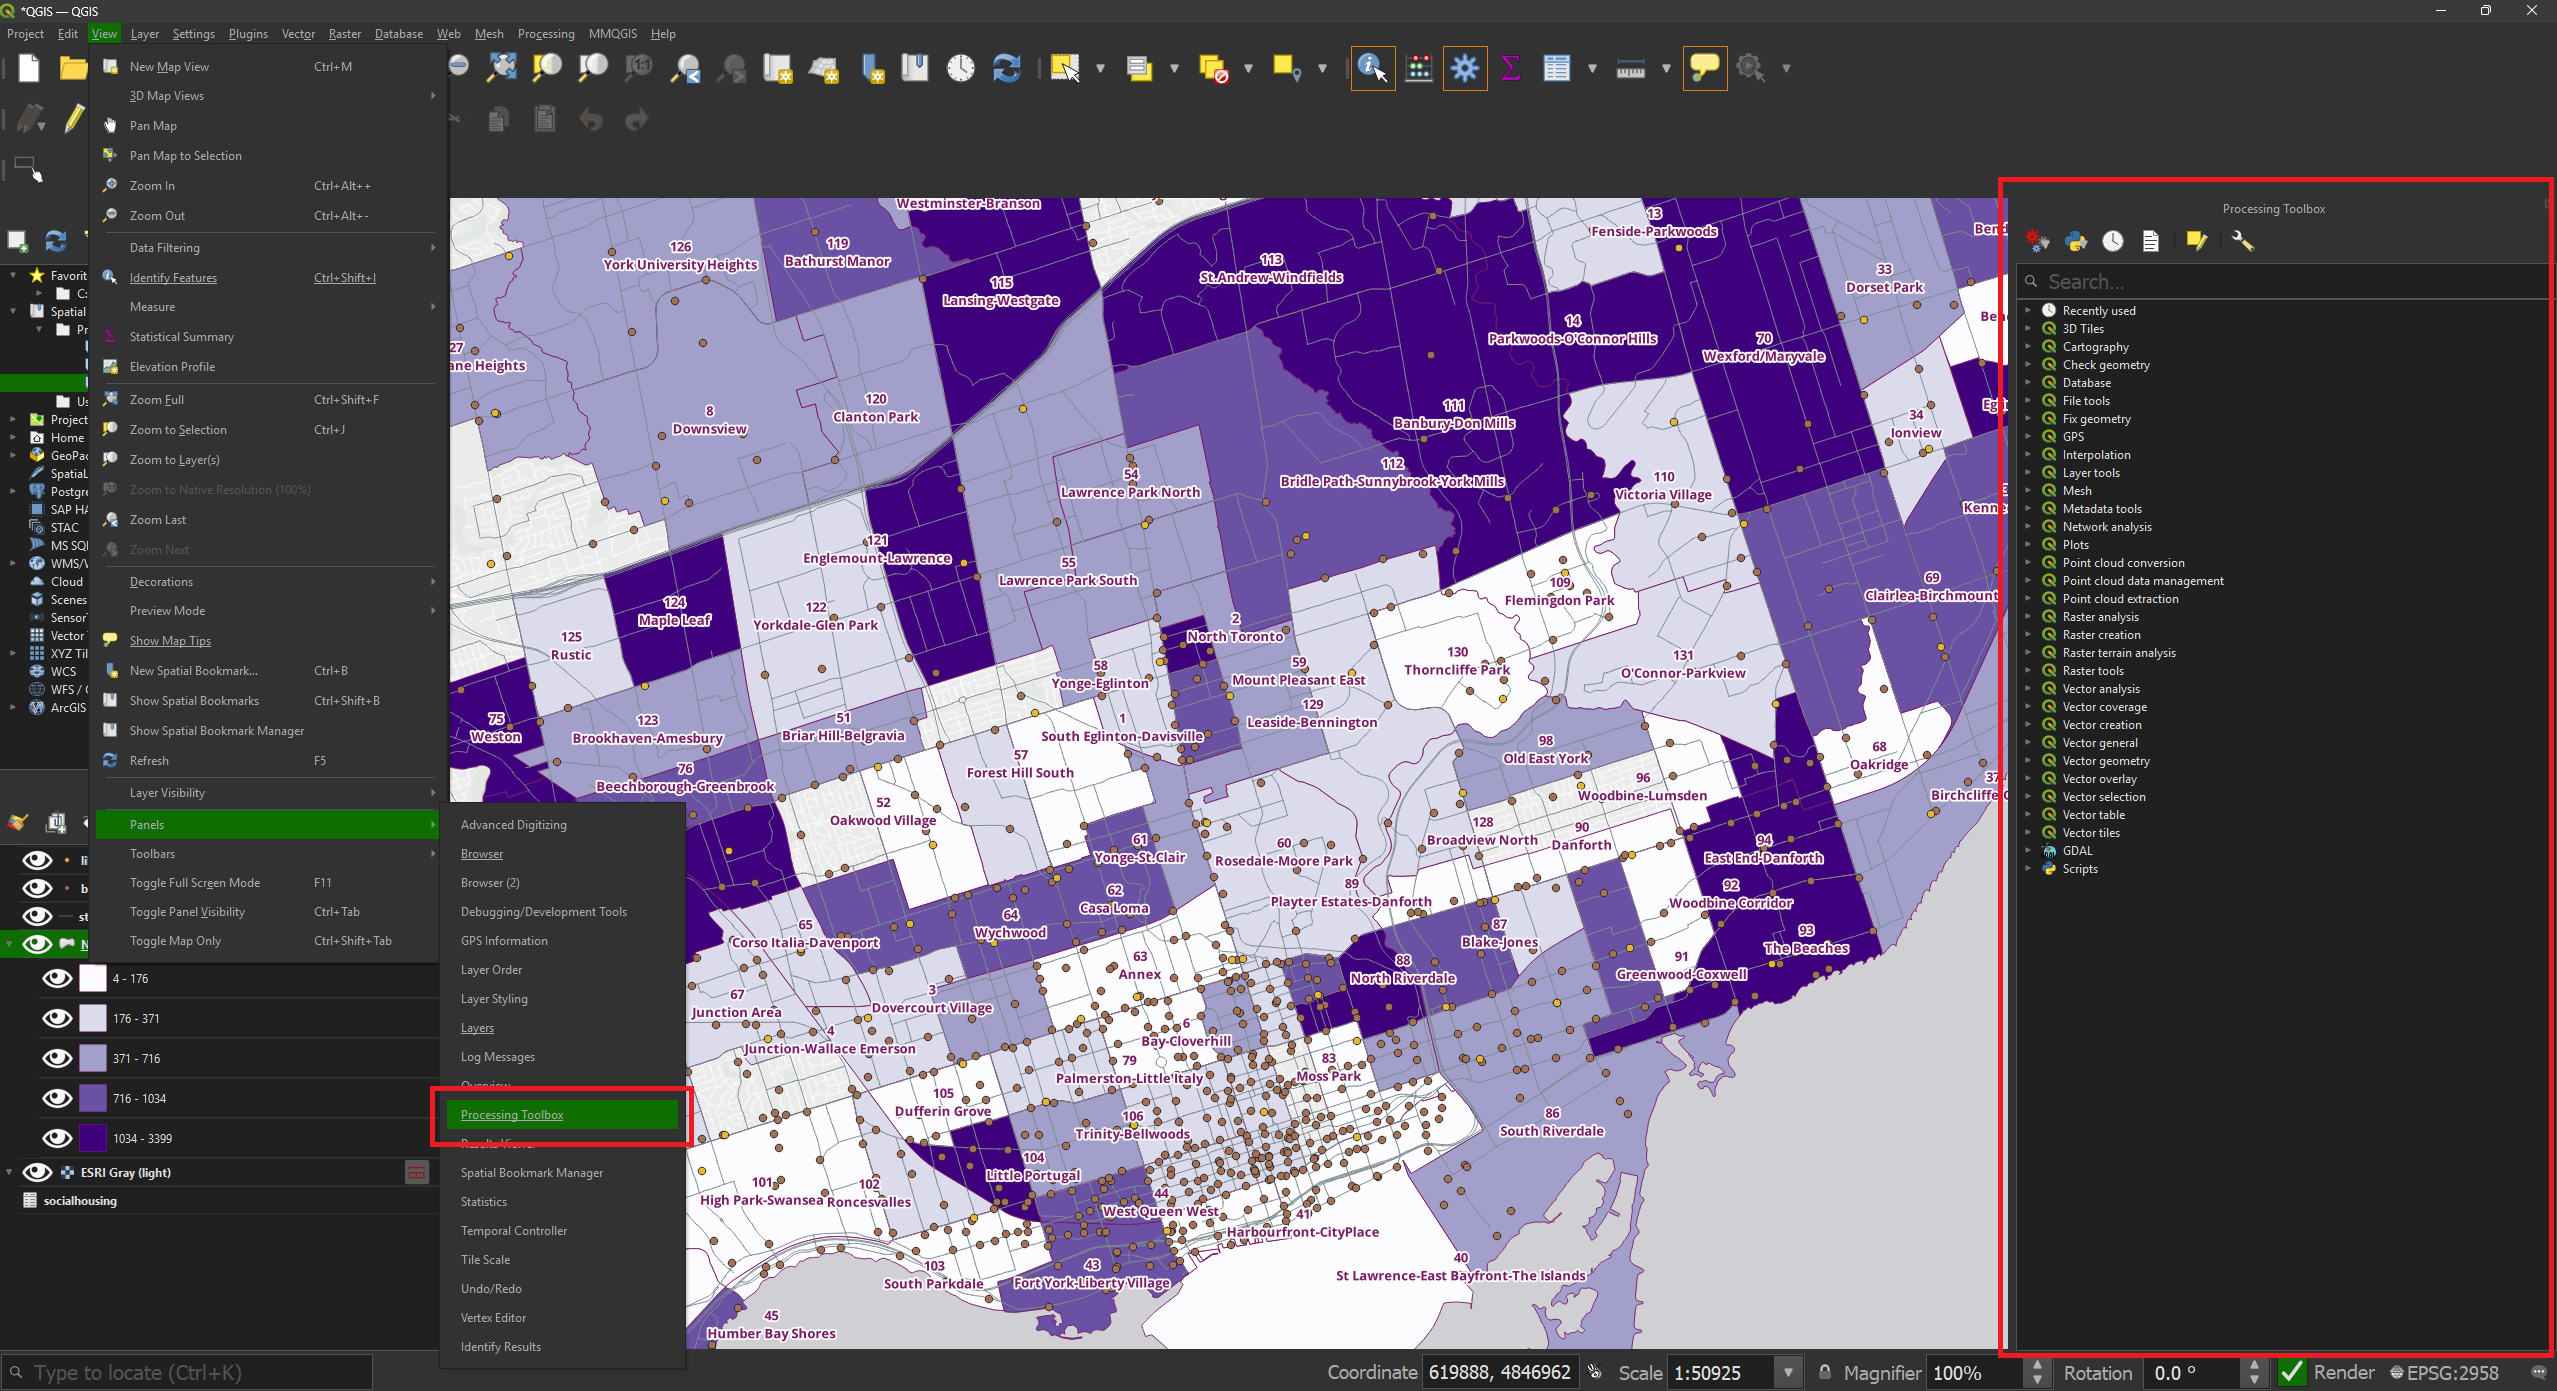Toggle the Render checkbox in status bar
2557x1391 pixels.
[x=2293, y=1373]
